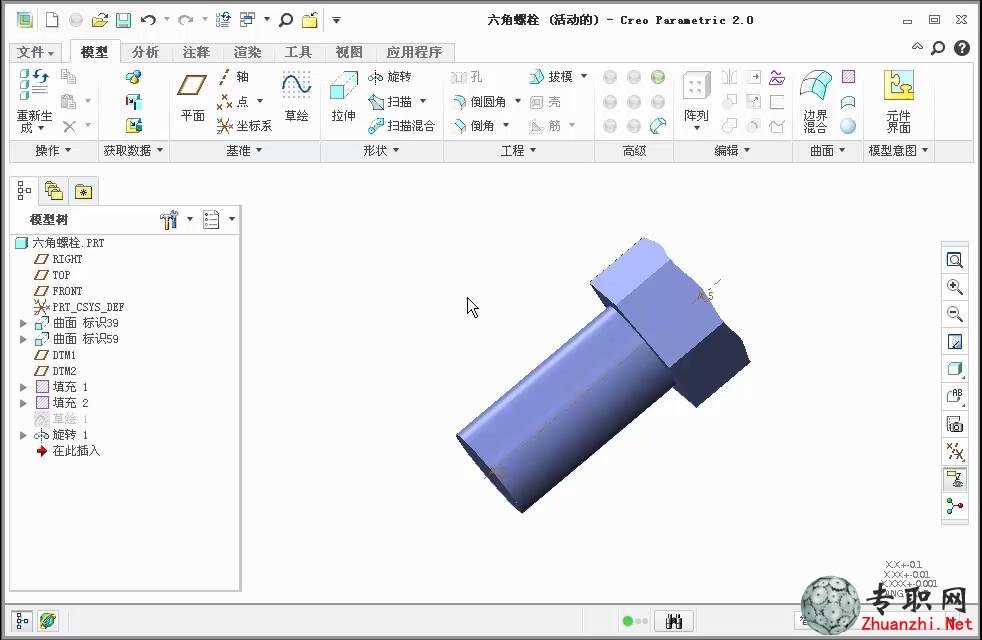This screenshot has width=982, height=640.
Task: Open the saved views camera icon
Action: coord(954,425)
